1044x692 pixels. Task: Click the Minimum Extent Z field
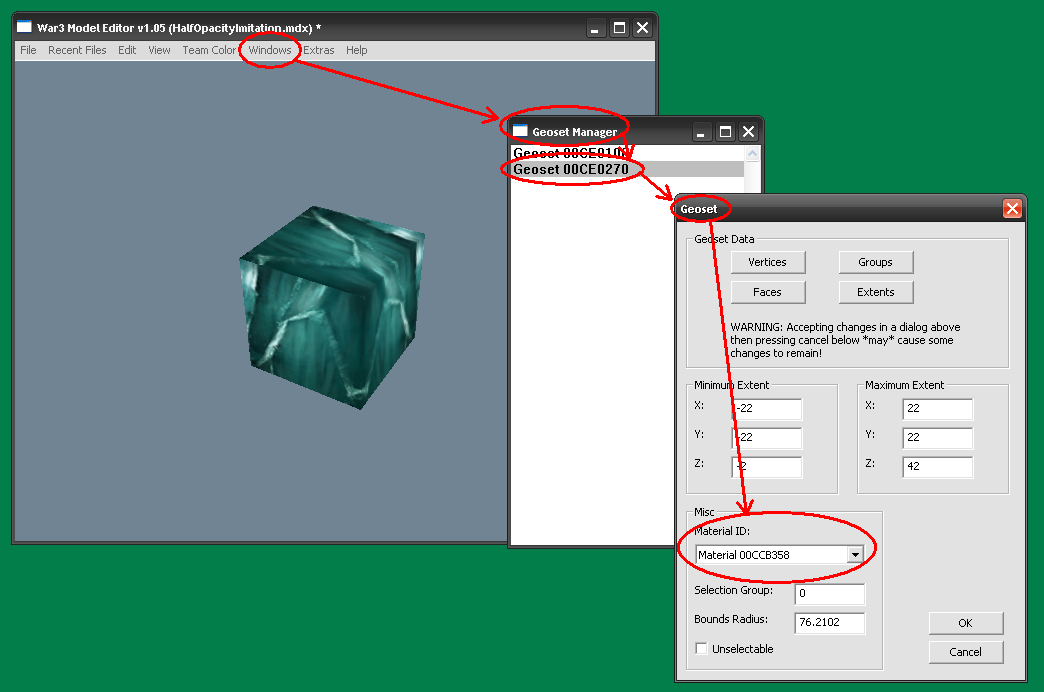pos(767,466)
